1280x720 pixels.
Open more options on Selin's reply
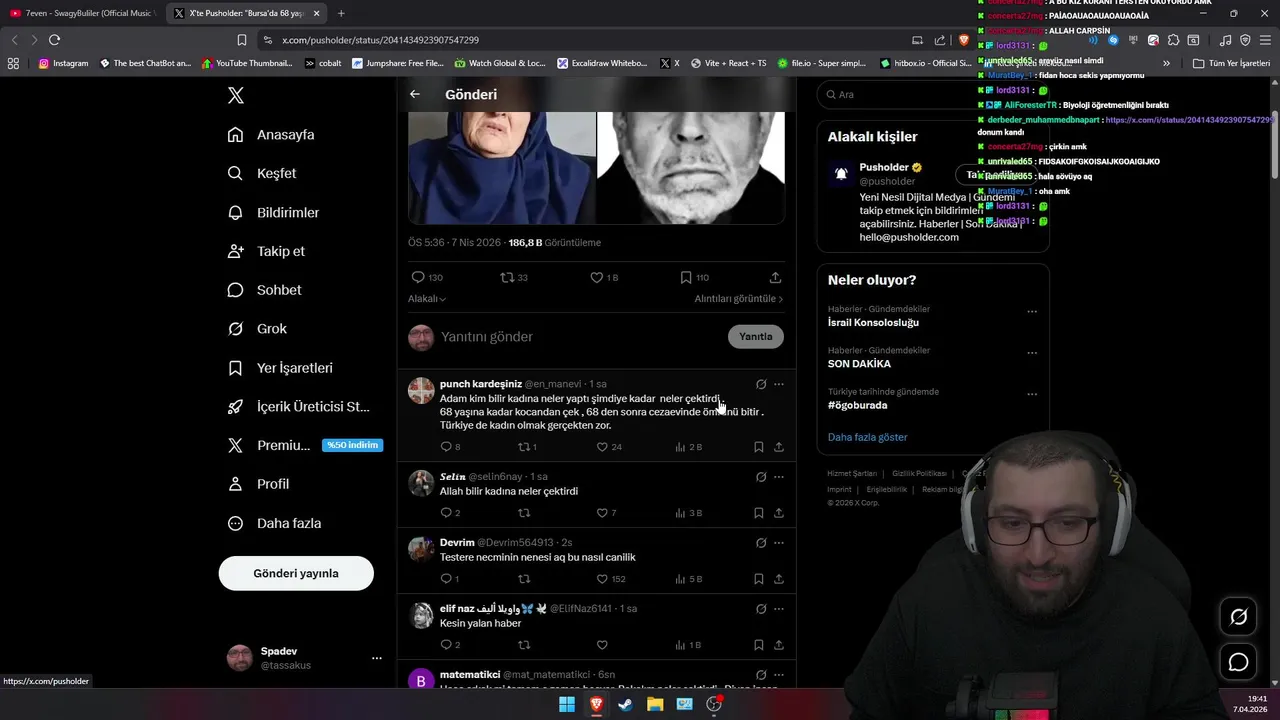(x=779, y=477)
